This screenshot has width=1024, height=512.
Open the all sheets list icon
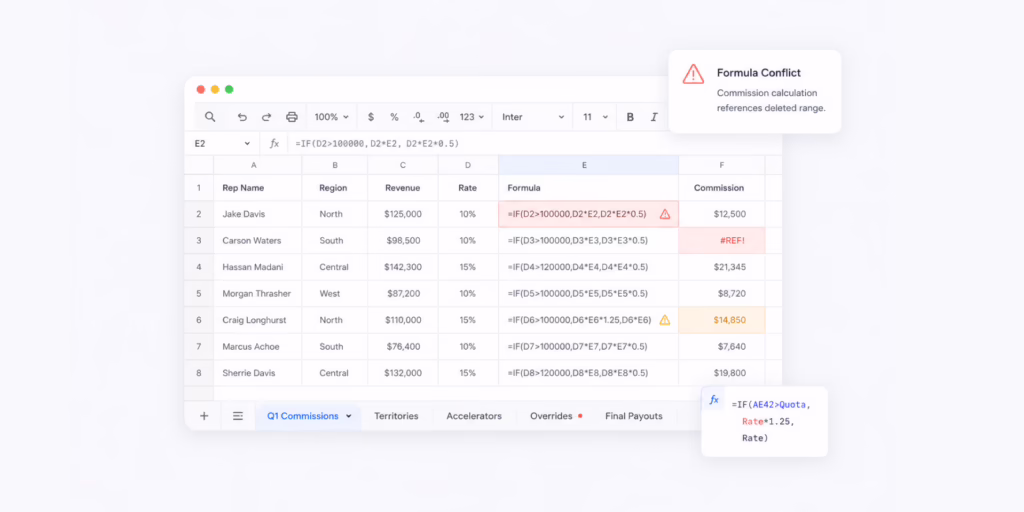click(x=238, y=416)
